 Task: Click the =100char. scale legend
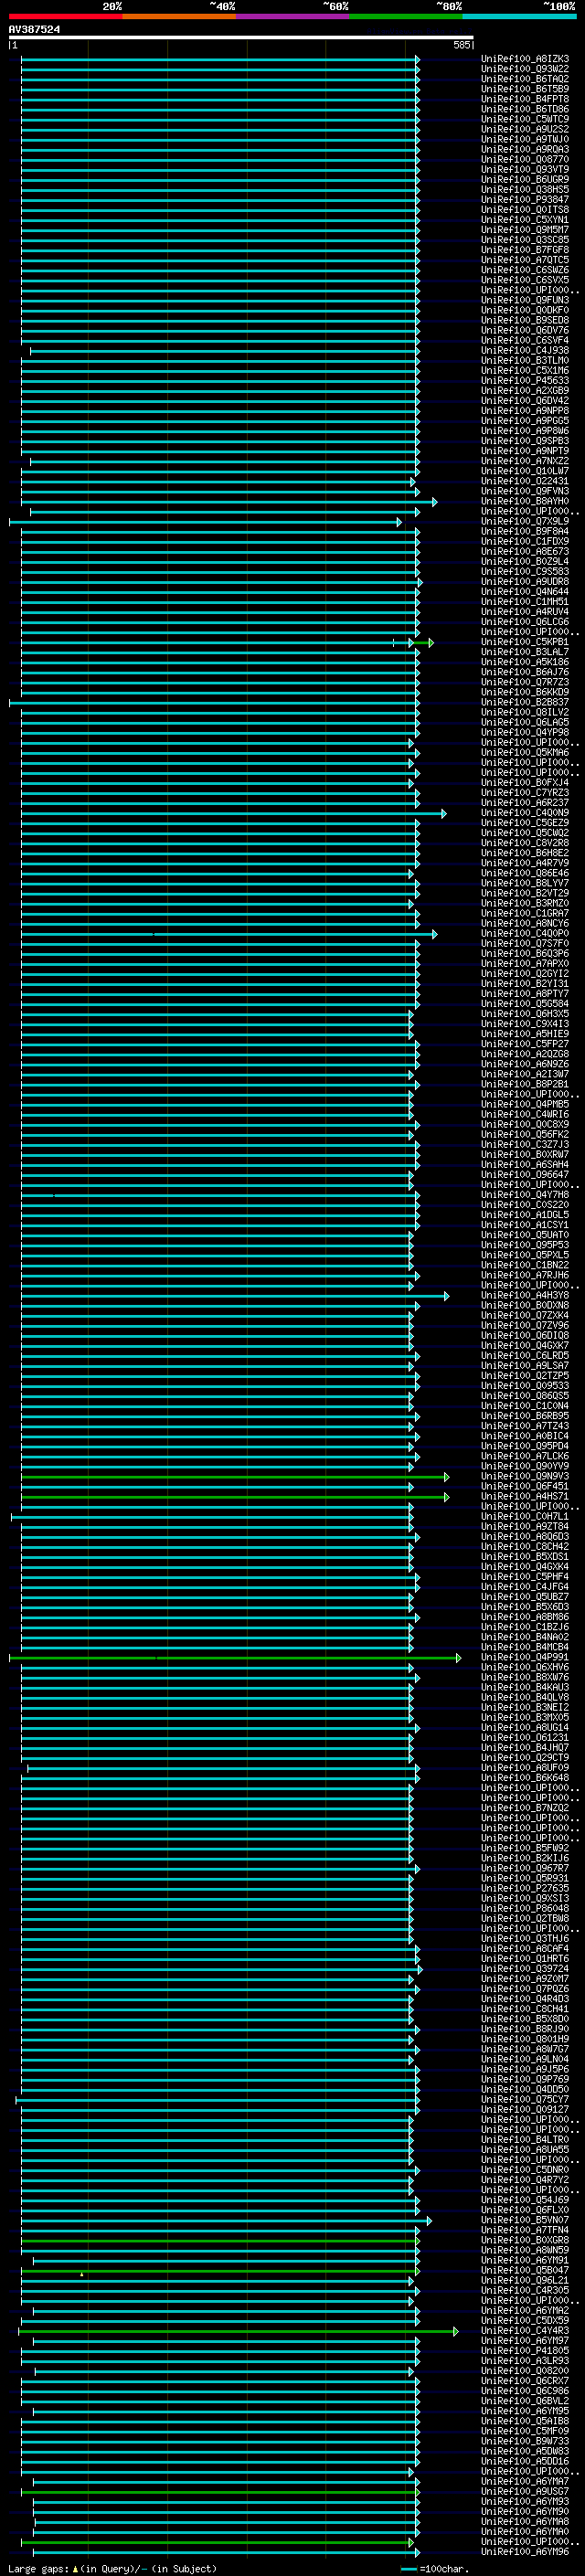click(434, 2569)
